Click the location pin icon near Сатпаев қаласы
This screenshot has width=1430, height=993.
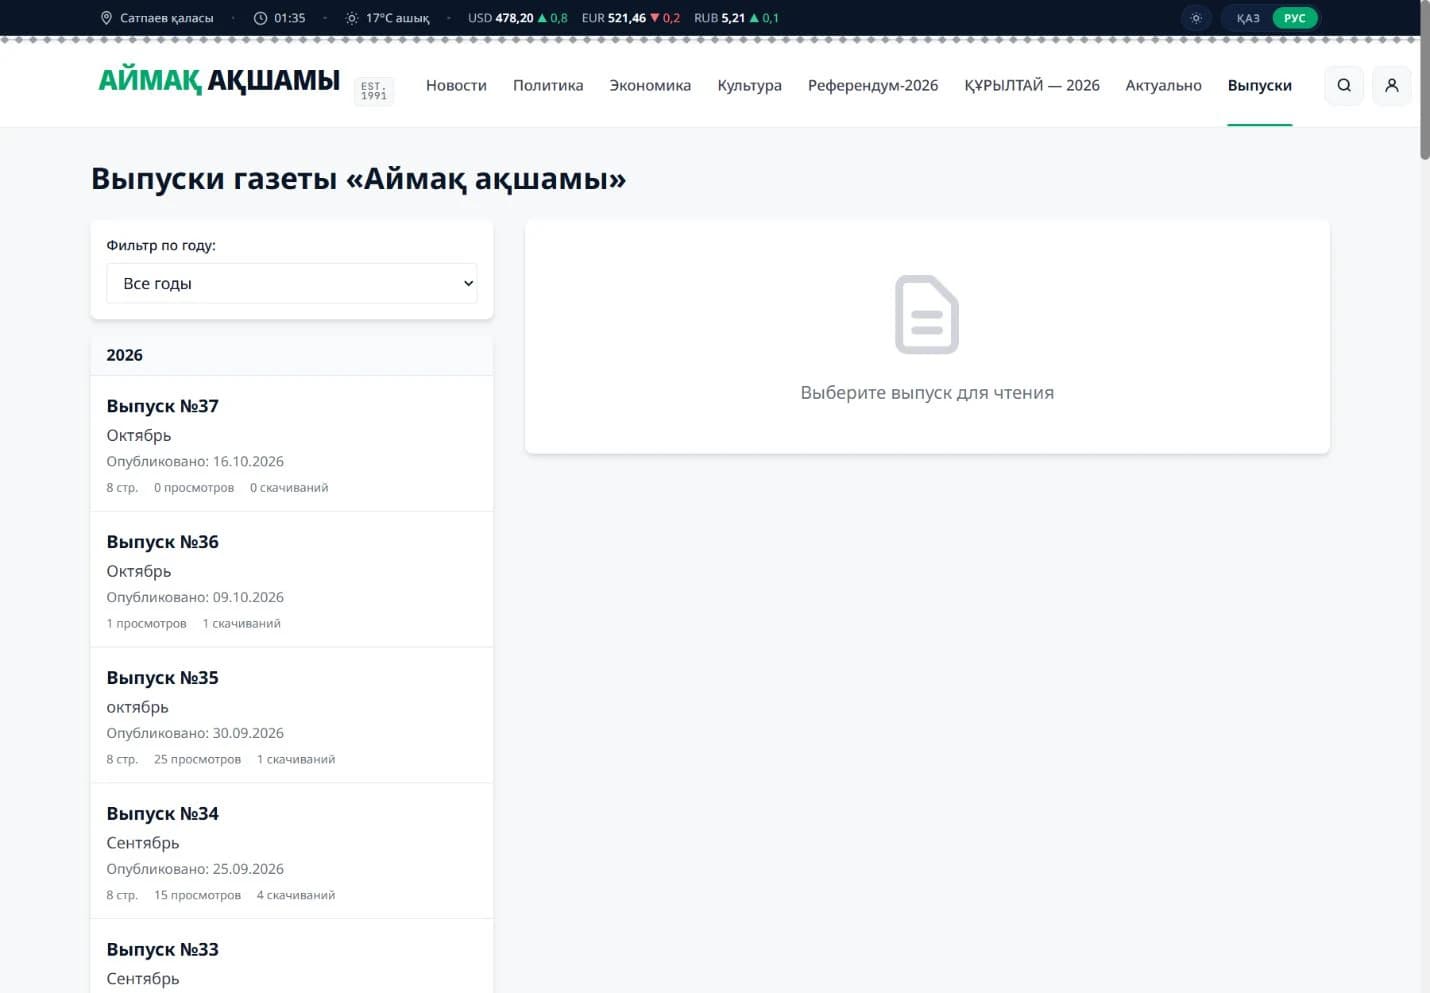pyautogui.click(x=106, y=18)
